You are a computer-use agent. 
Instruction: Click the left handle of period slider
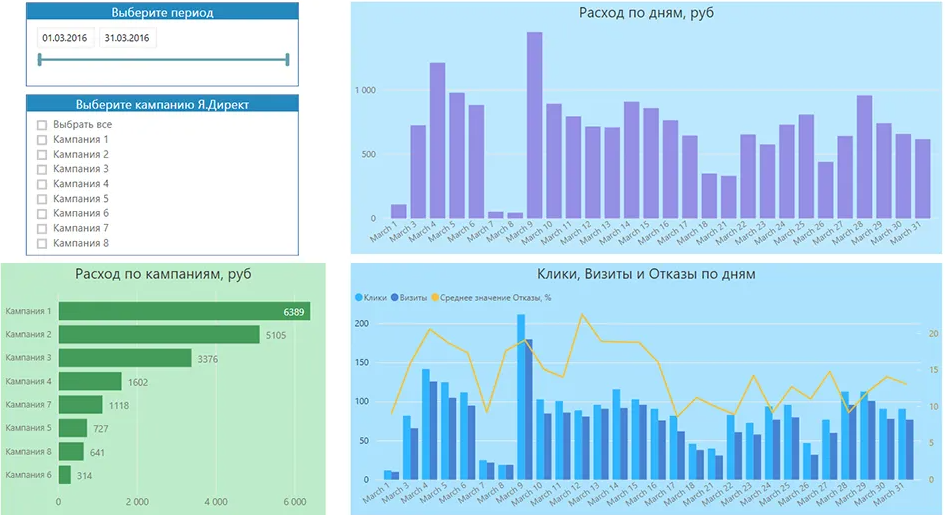pos(39,60)
